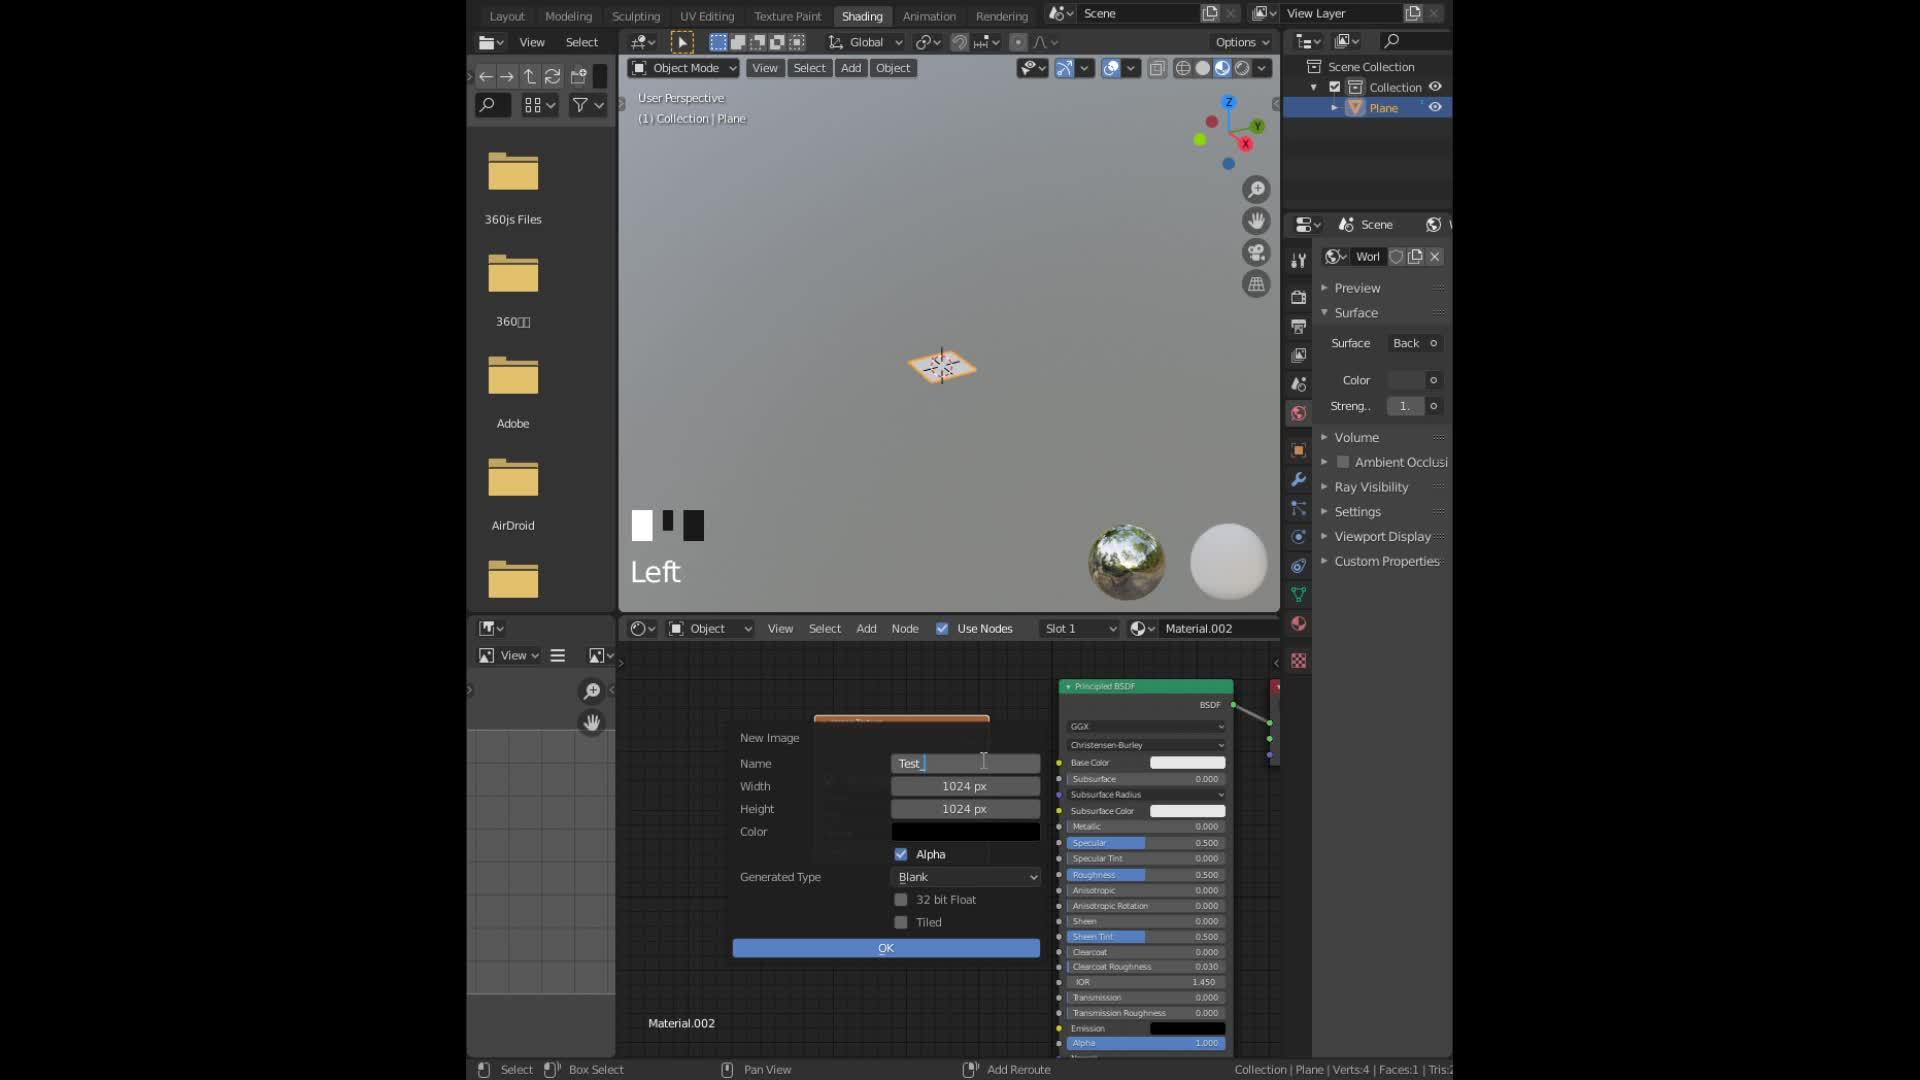Open the Material properties tab icon
This screenshot has width=1920, height=1080.
coord(1298,623)
